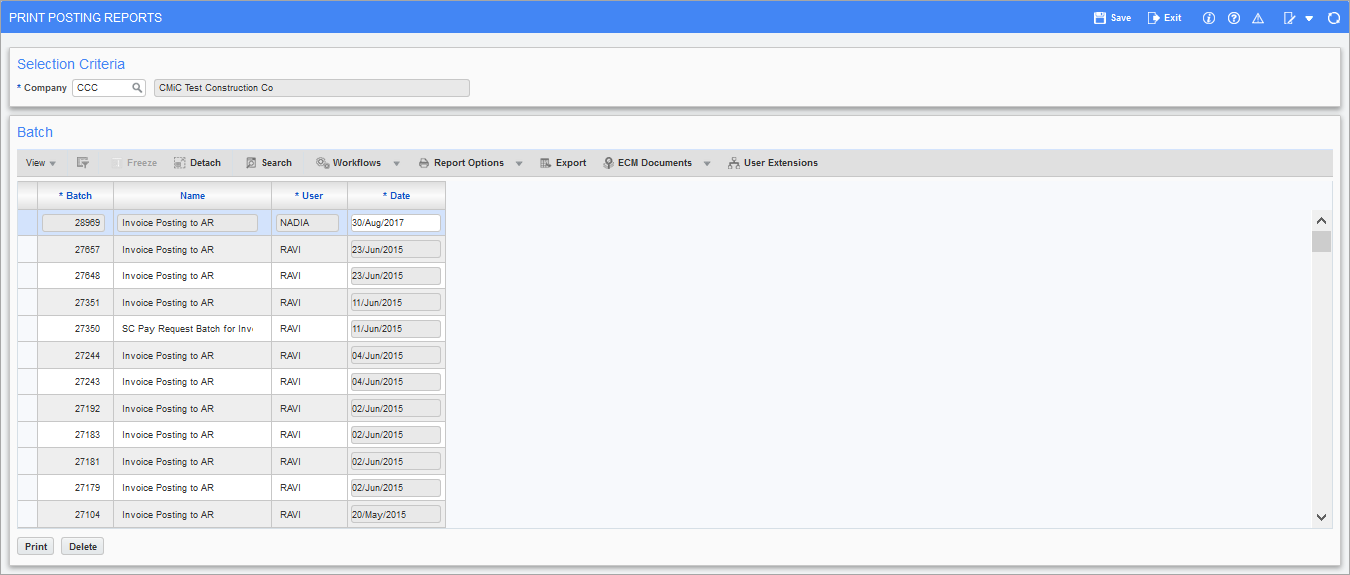Expand the Workflows dropdown arrow

pyautogui.click(x=396, y=163)
